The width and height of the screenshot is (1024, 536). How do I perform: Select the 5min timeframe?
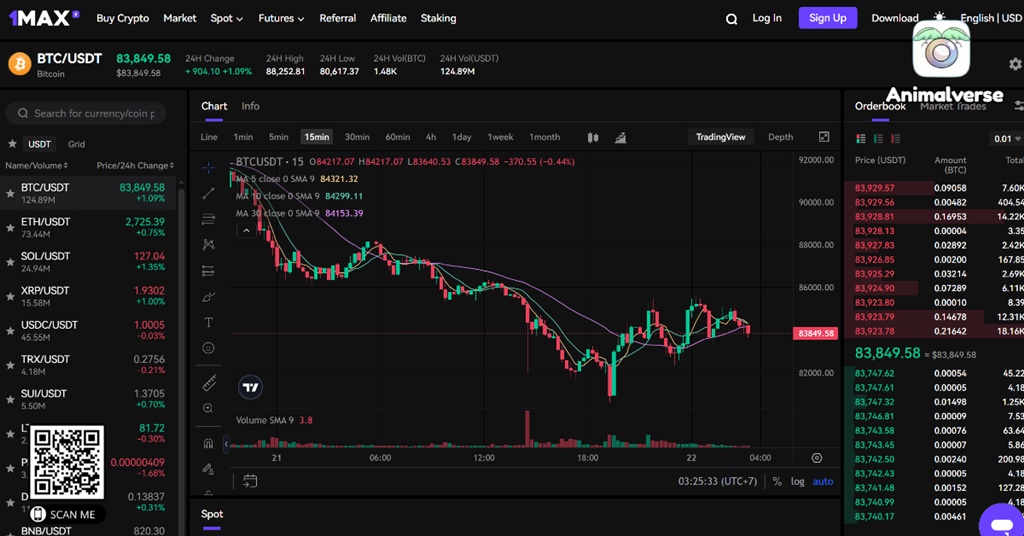pos(278,137)
